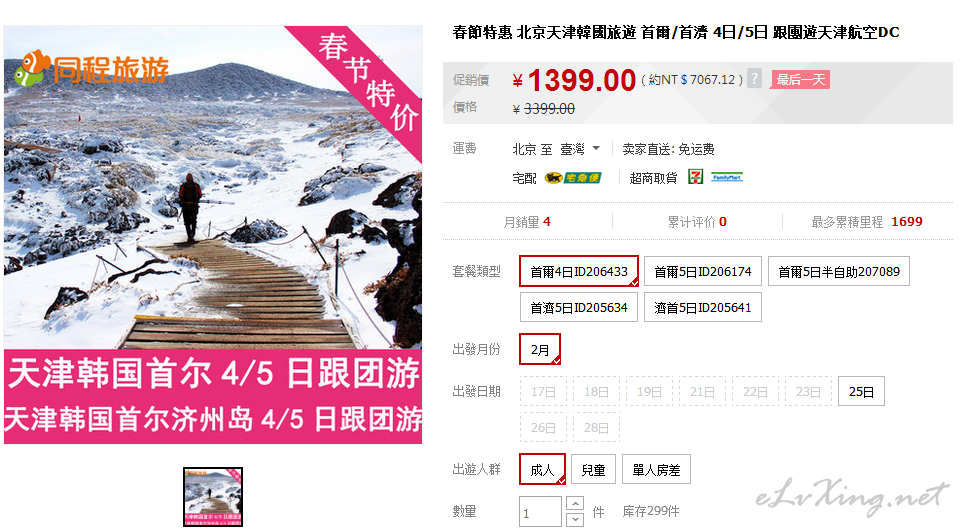960x530 pixels.
Task: Select package 首濟5日ID205634
Action: [x=579, y=307]
